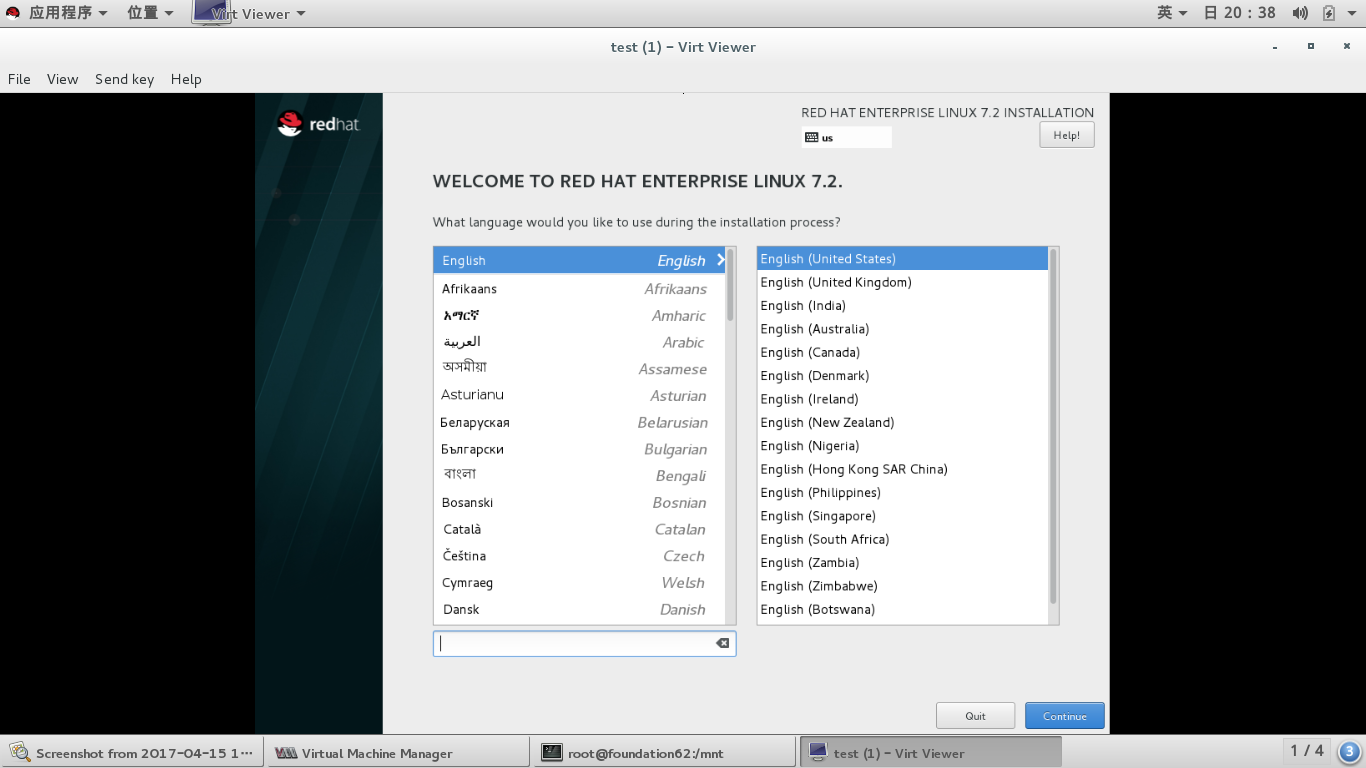Click workspace indicator circle showing 3
The image size is (1366, 768).
pos(1349,751)
